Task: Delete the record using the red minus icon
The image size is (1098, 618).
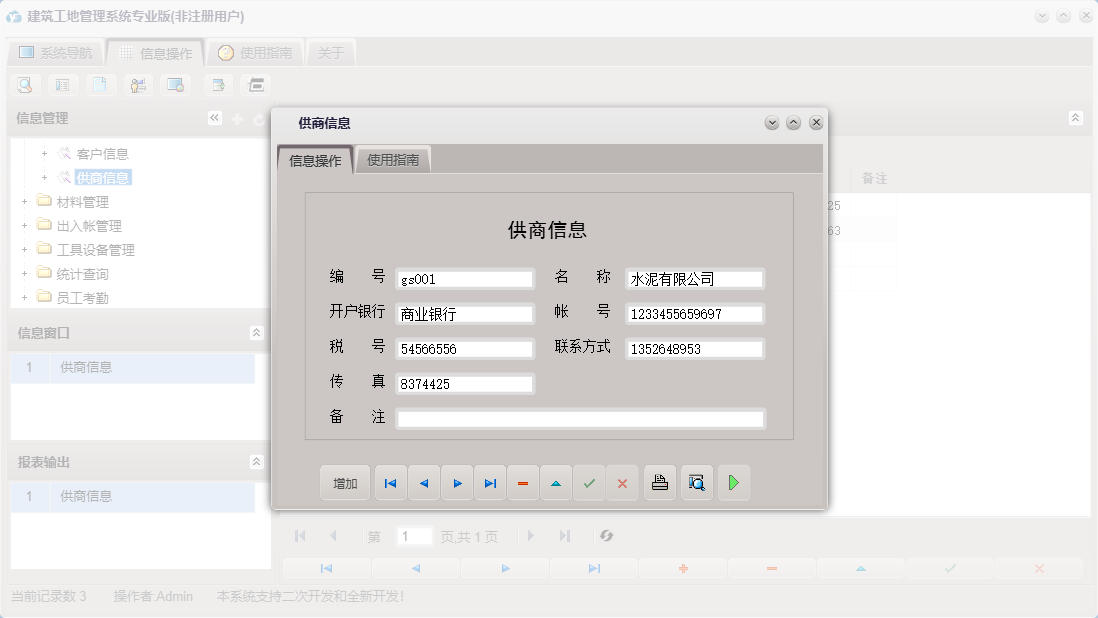Action: coord(523,483)
